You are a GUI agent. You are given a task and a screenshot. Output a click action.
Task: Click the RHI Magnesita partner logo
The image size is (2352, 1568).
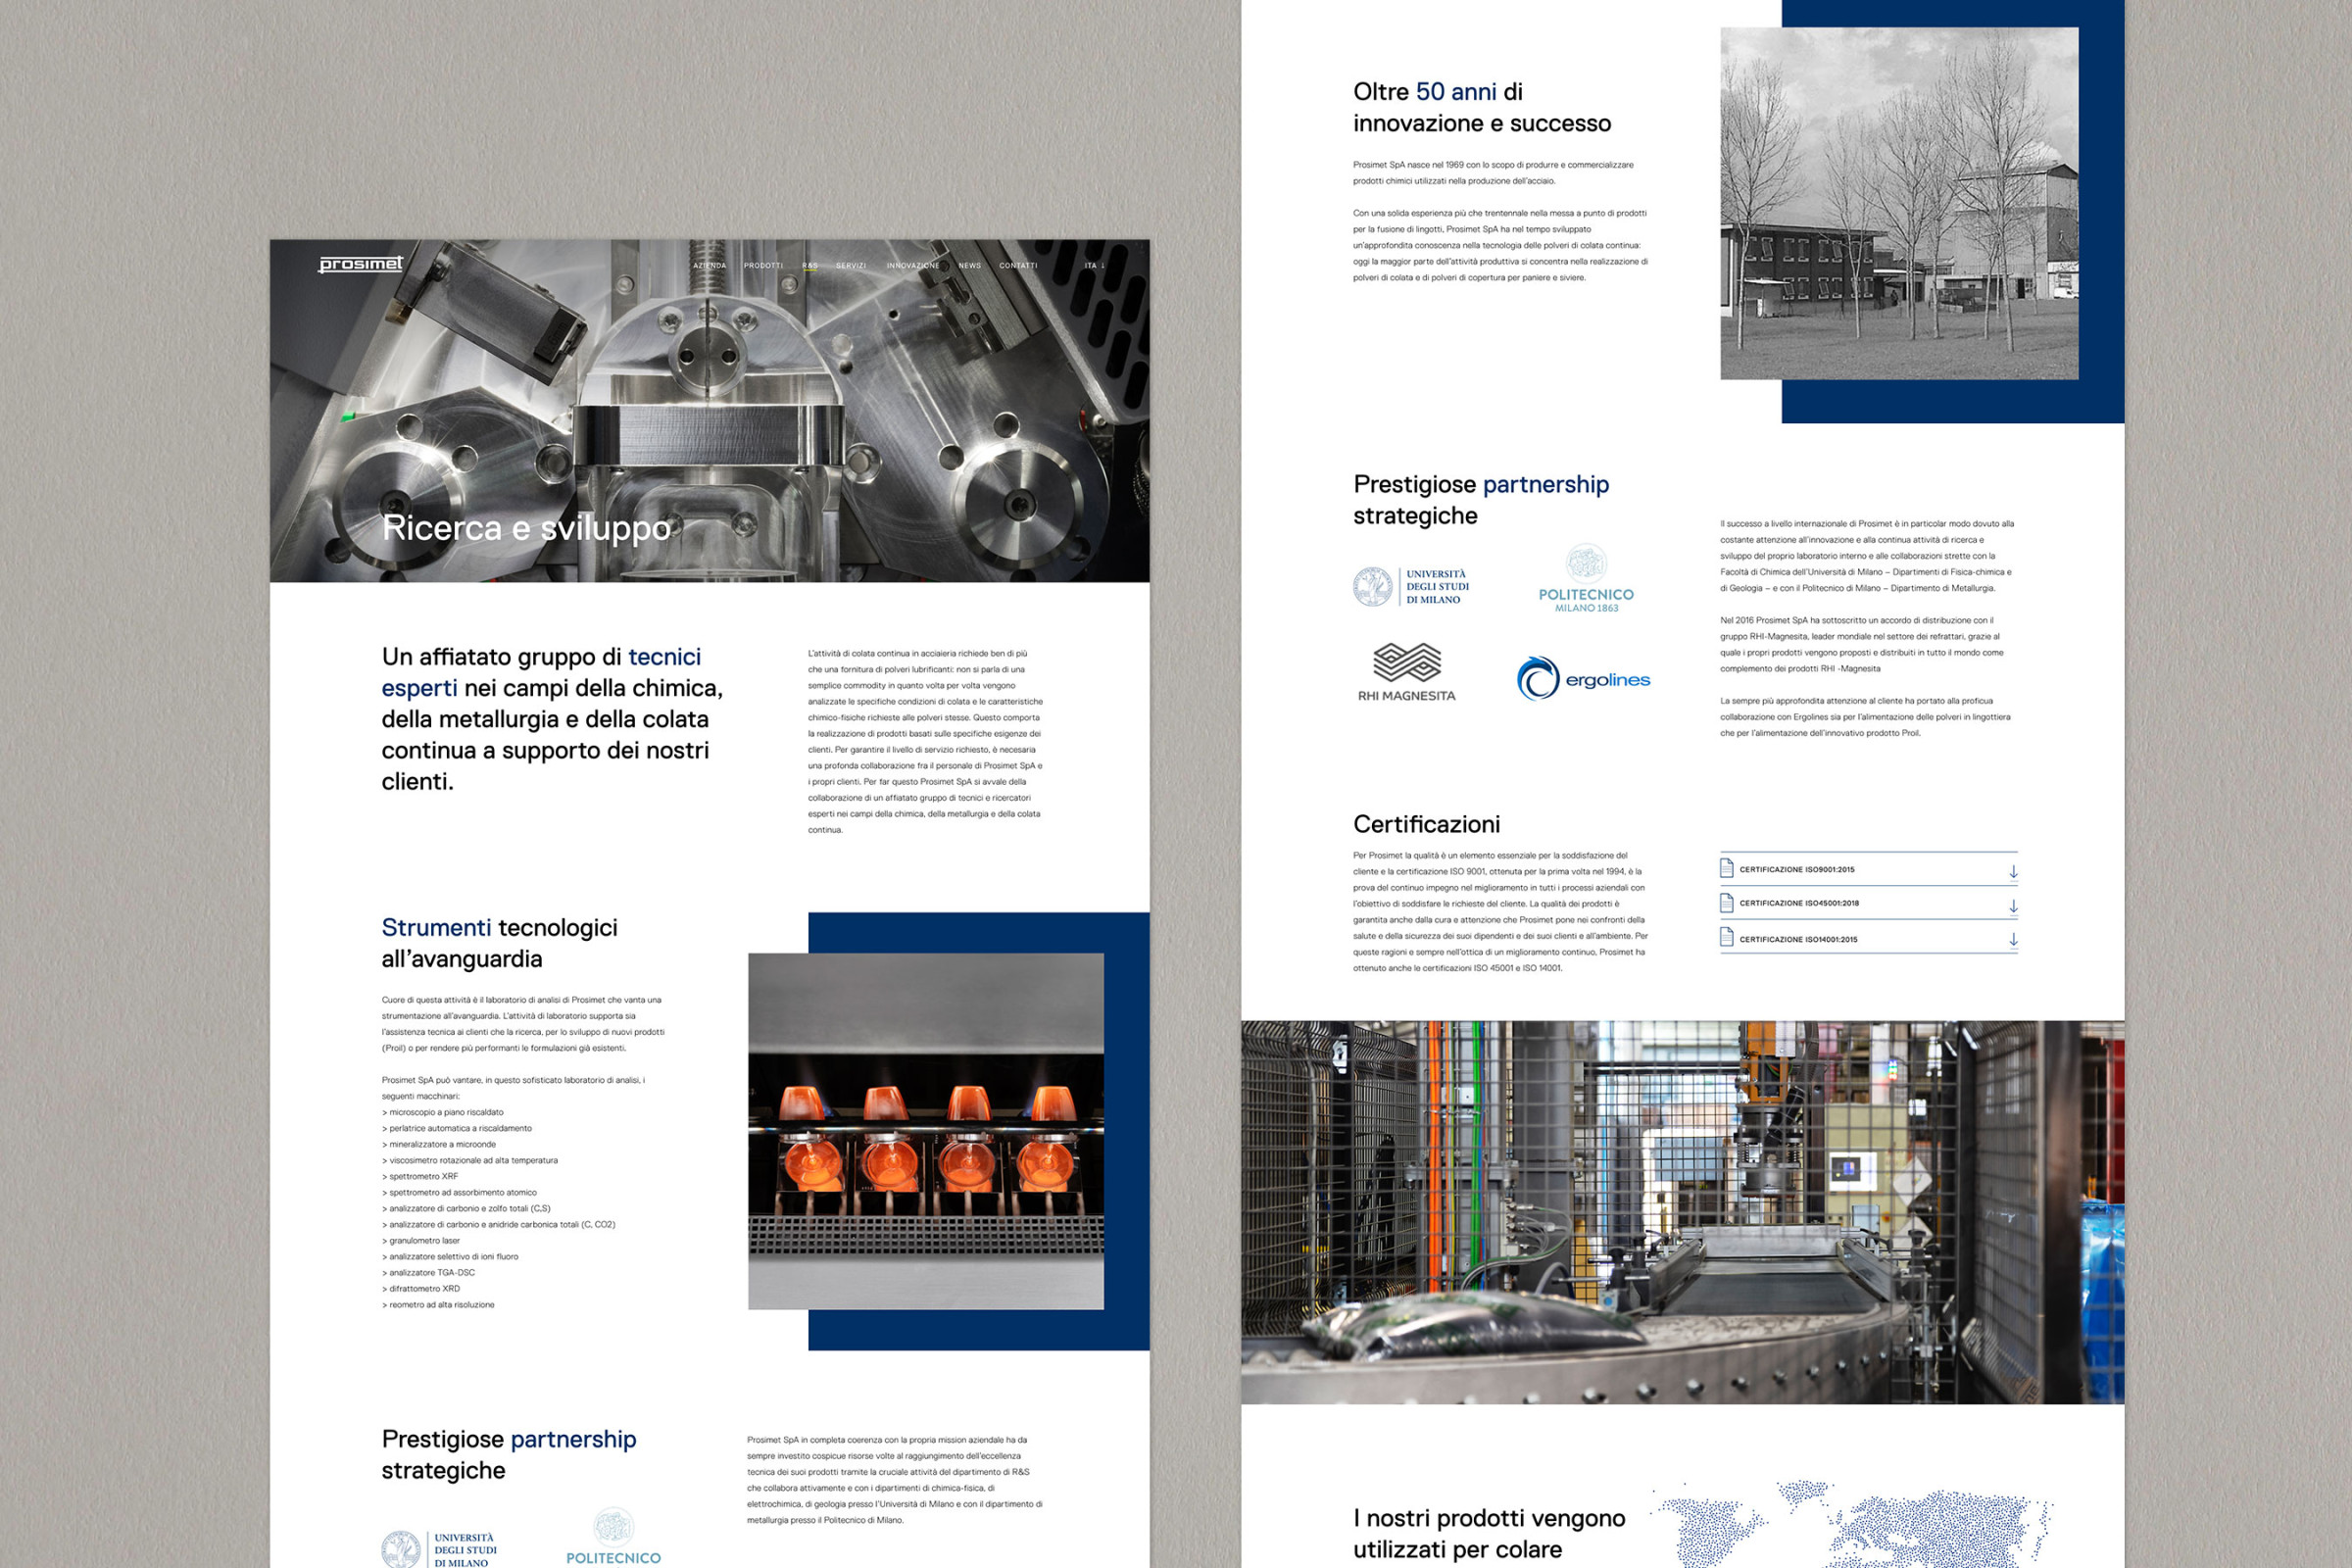coord(1406,673)
